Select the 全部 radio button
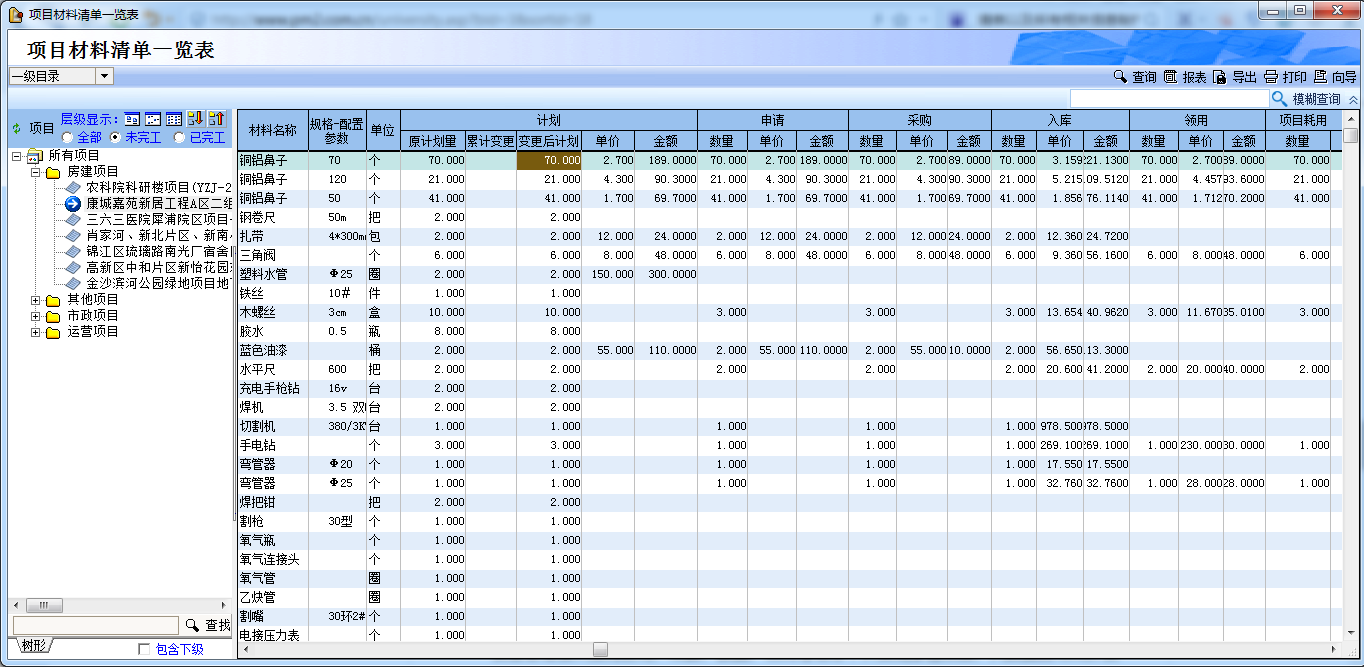This screenshot has height=667, width=1364. tap(67, 137)
